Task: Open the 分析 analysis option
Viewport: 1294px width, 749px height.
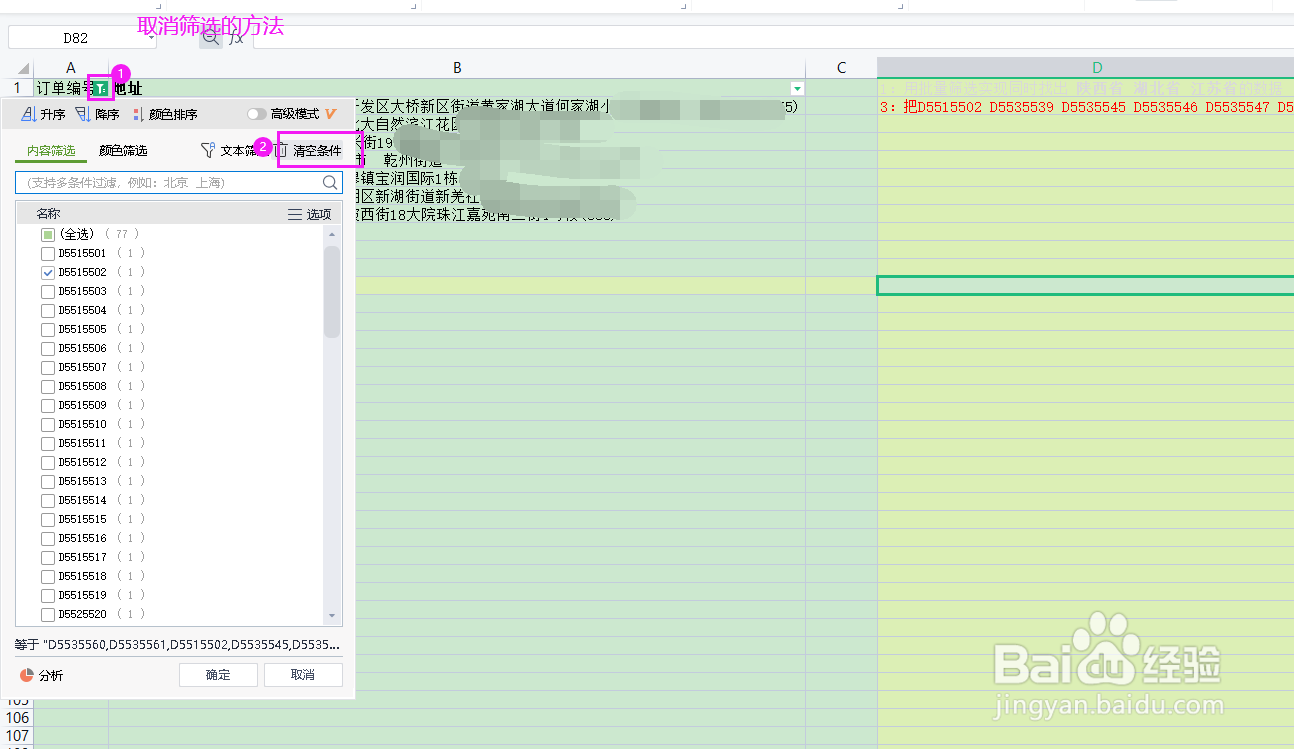Action: coord(42,675)
